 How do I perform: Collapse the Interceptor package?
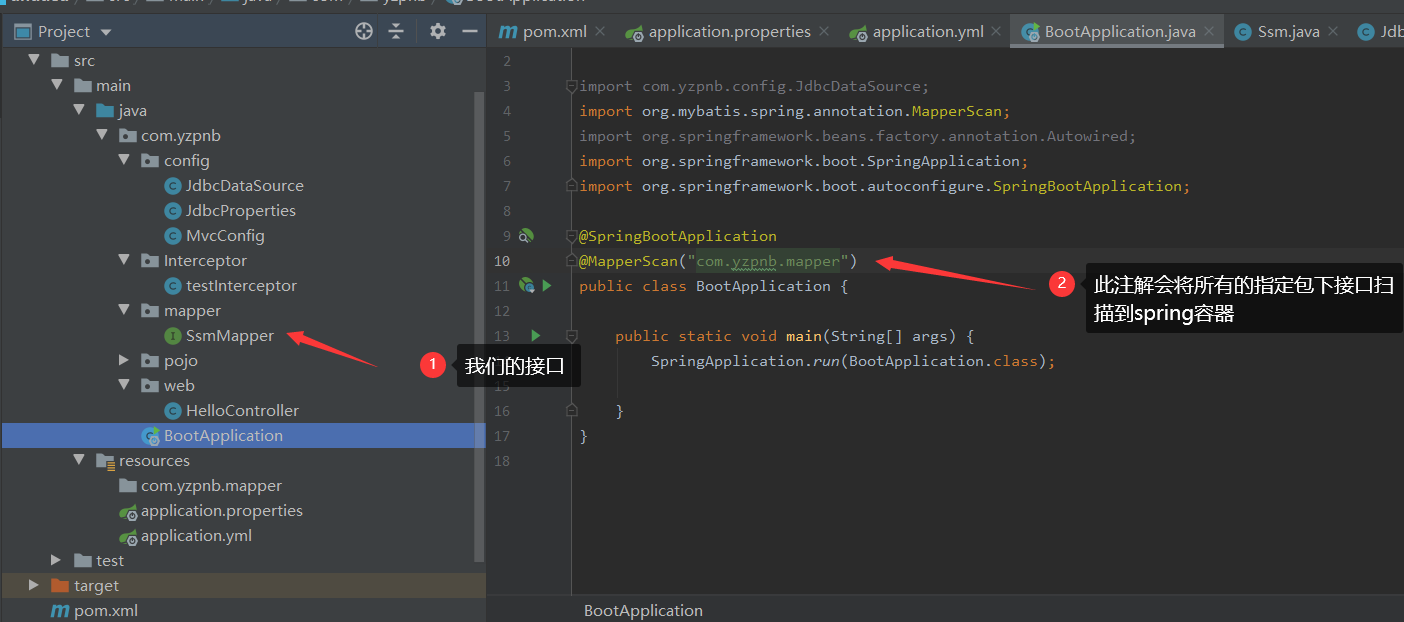(x=124, y=260)
